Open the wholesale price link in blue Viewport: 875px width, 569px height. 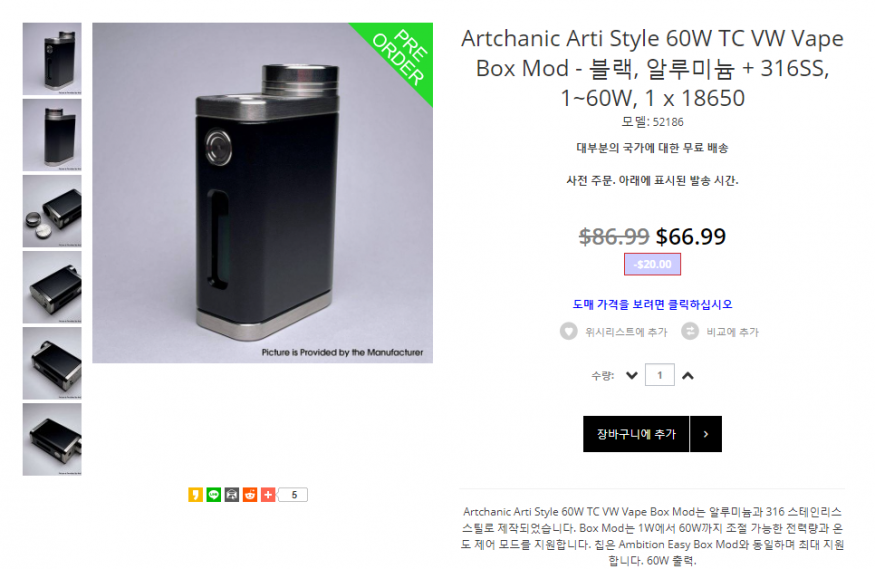[652, 305]
